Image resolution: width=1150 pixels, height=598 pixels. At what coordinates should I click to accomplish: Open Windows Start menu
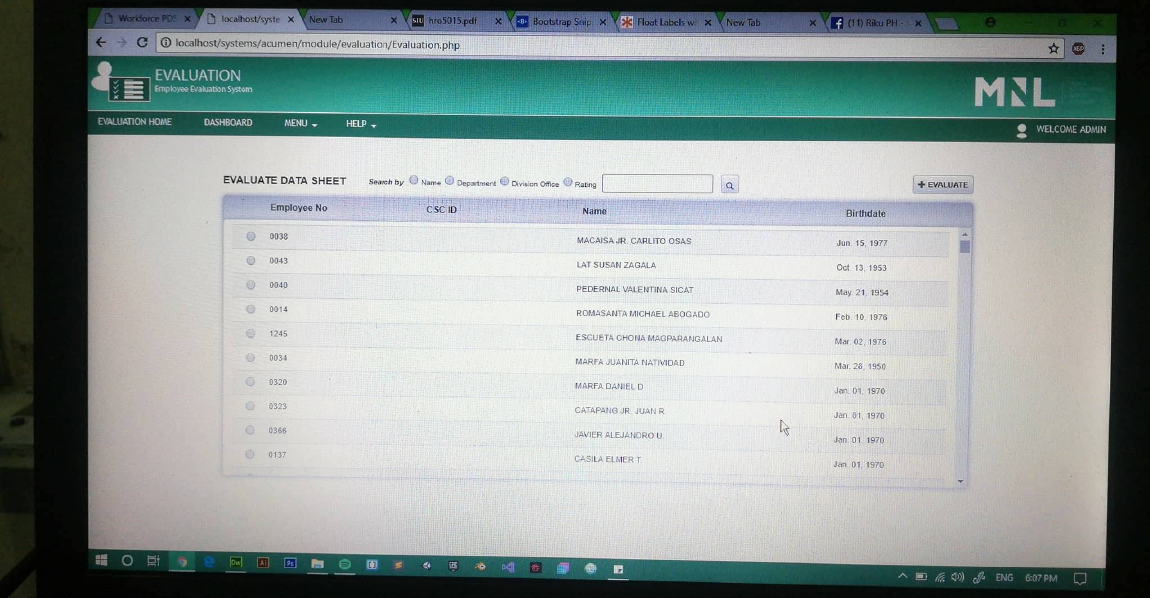(x=101, y=560)
